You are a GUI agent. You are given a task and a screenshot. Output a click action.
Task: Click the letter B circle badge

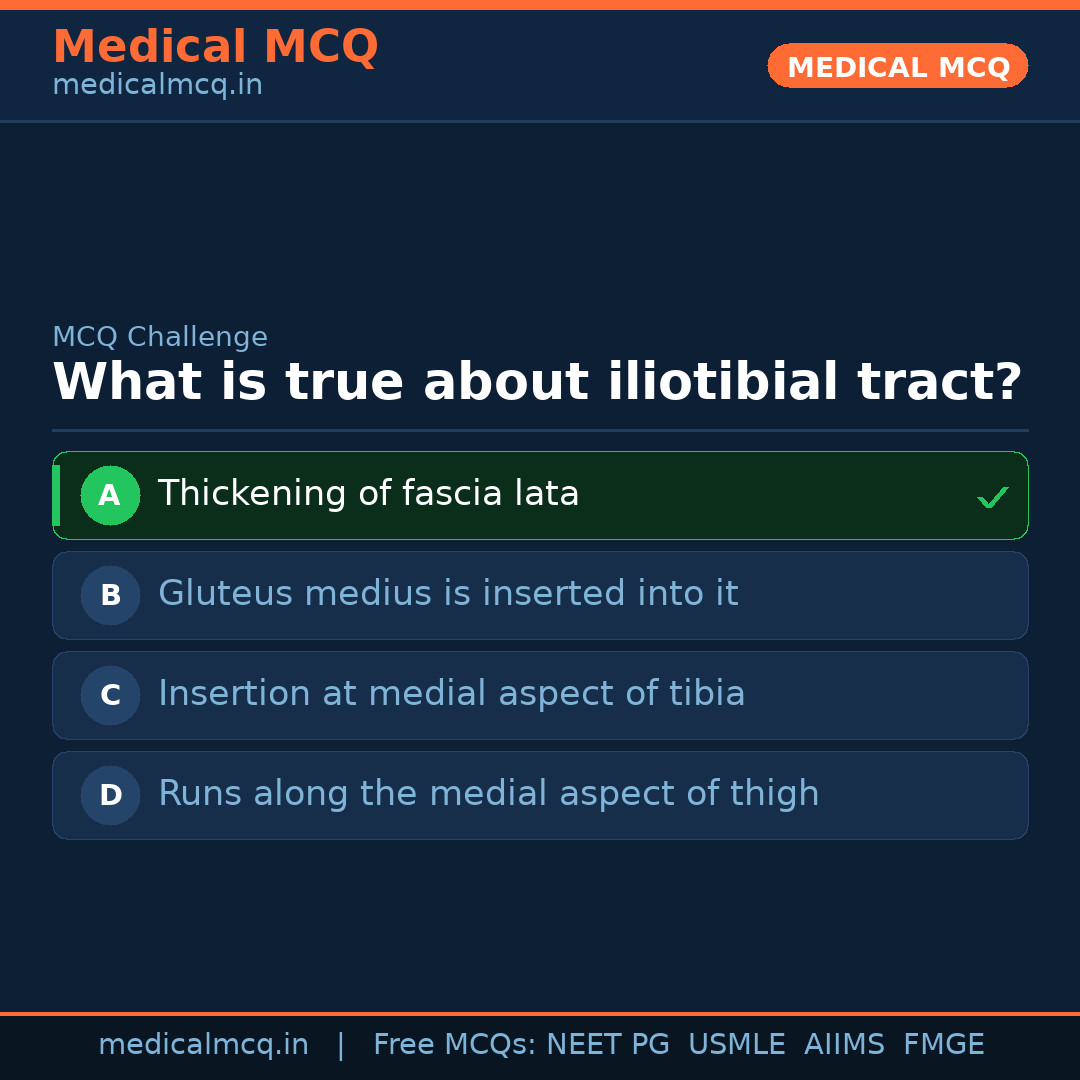[110, 595]
